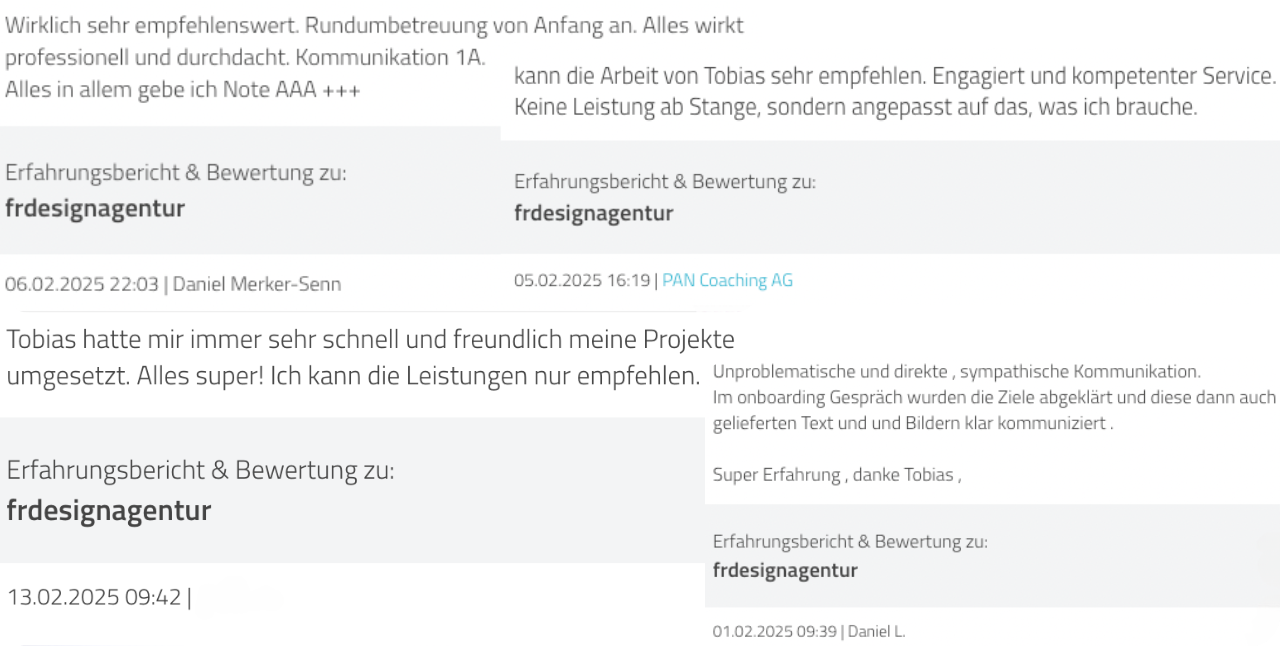Viewport: 1280px width, 646px height.
Task: Click the date 05.02.2025 16:19
Action: coord(583,281)
